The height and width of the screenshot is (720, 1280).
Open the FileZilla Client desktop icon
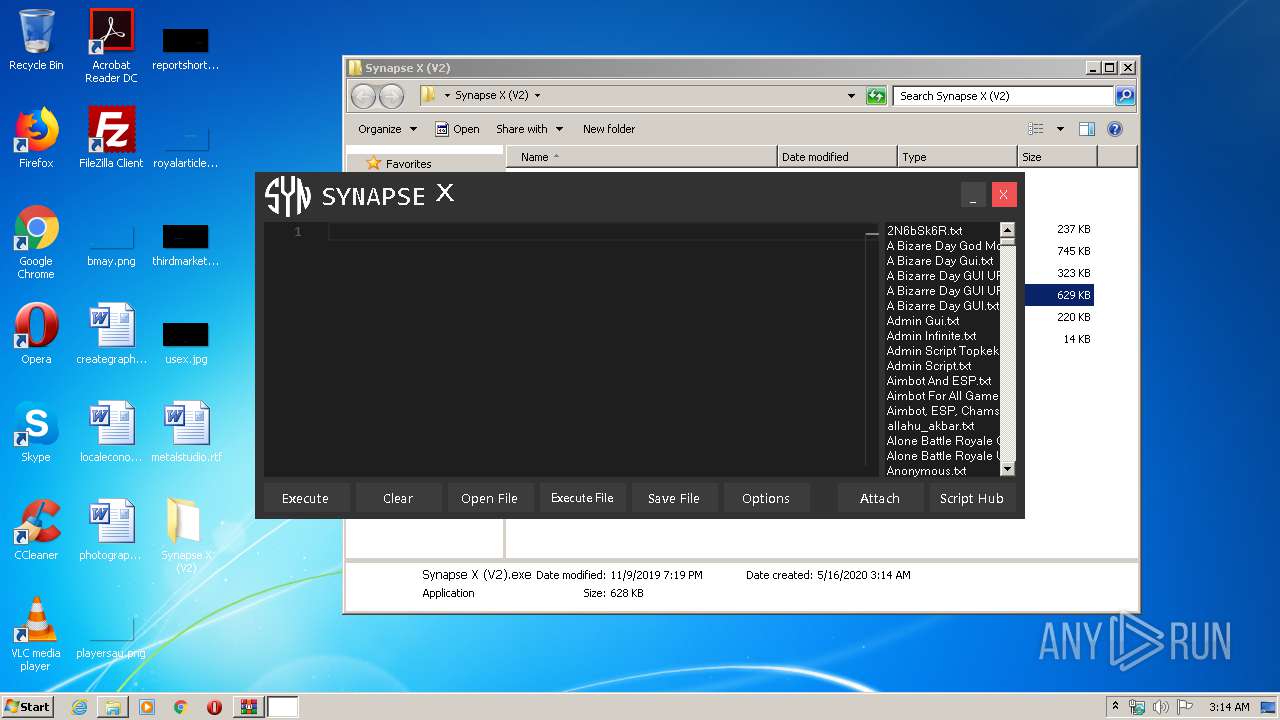point(111,137)
